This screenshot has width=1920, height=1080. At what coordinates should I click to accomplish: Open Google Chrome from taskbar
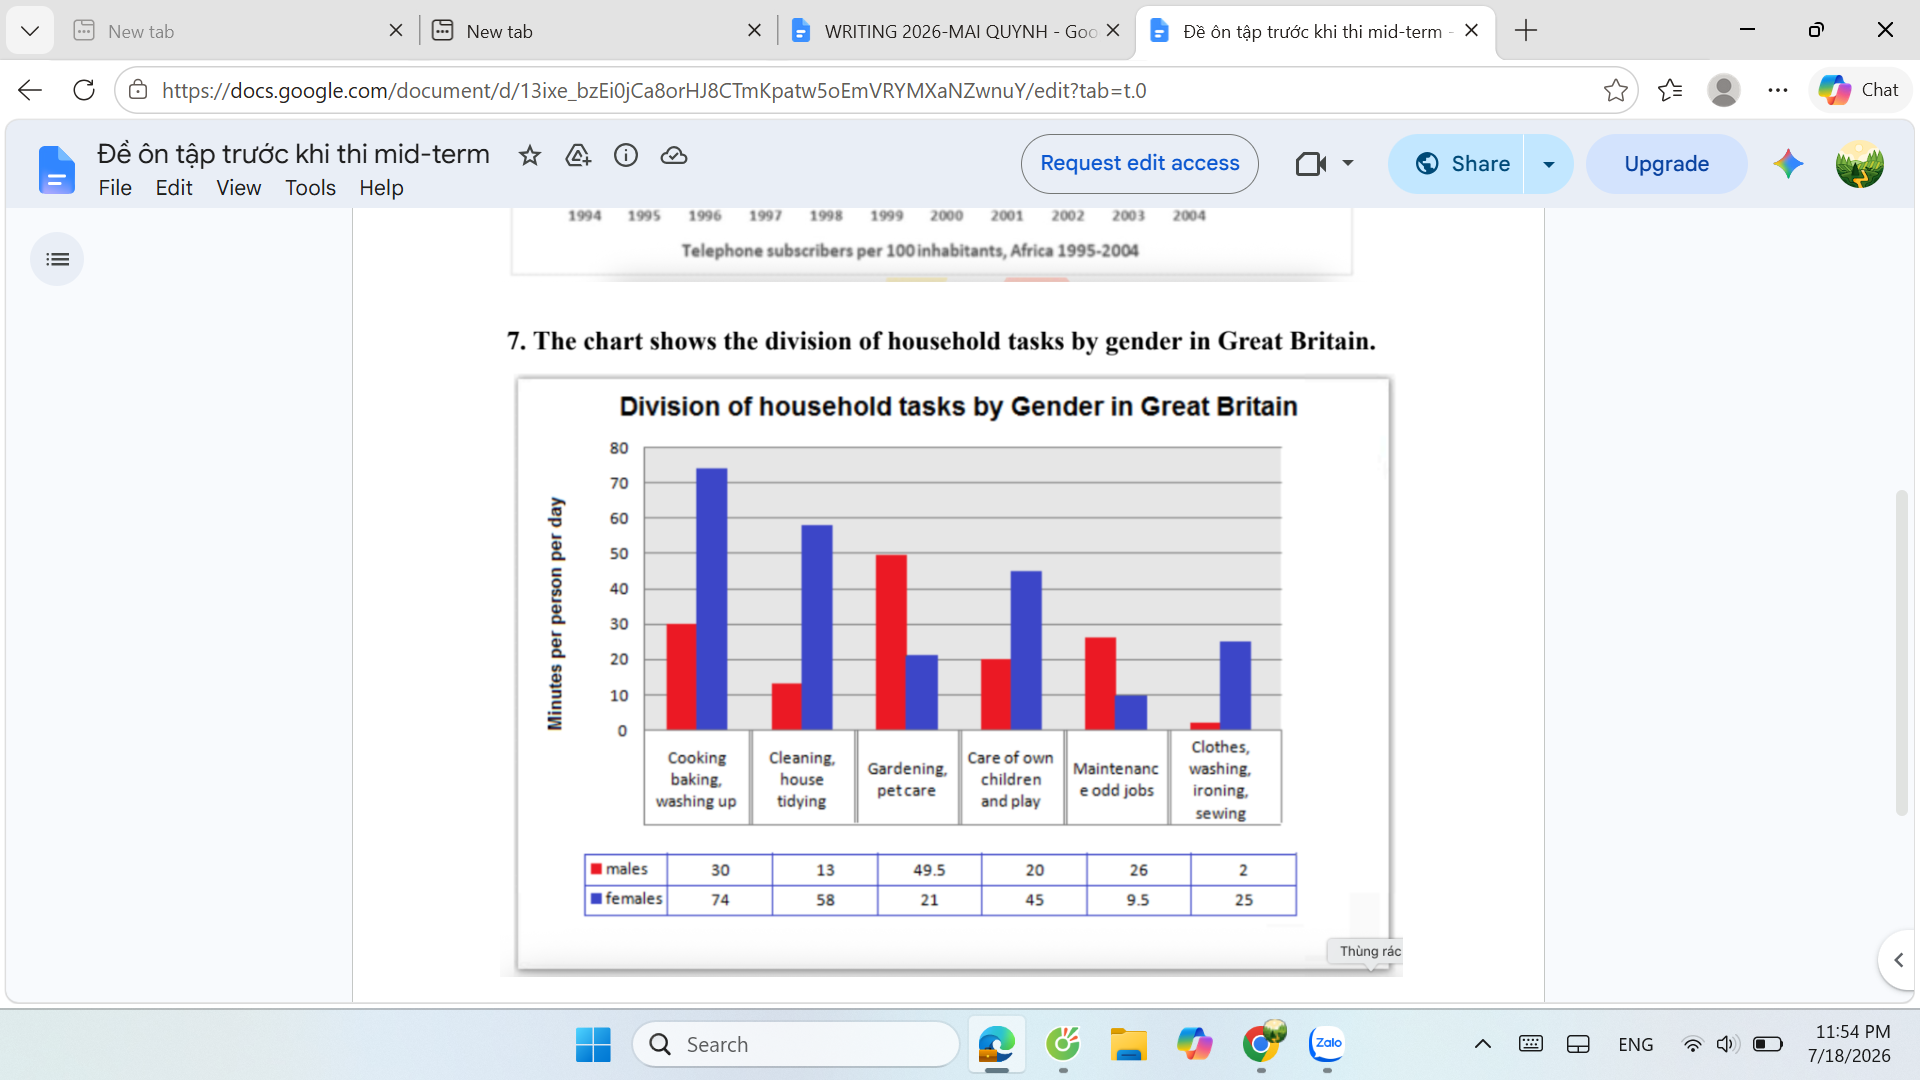(x=1262, y=1044)
